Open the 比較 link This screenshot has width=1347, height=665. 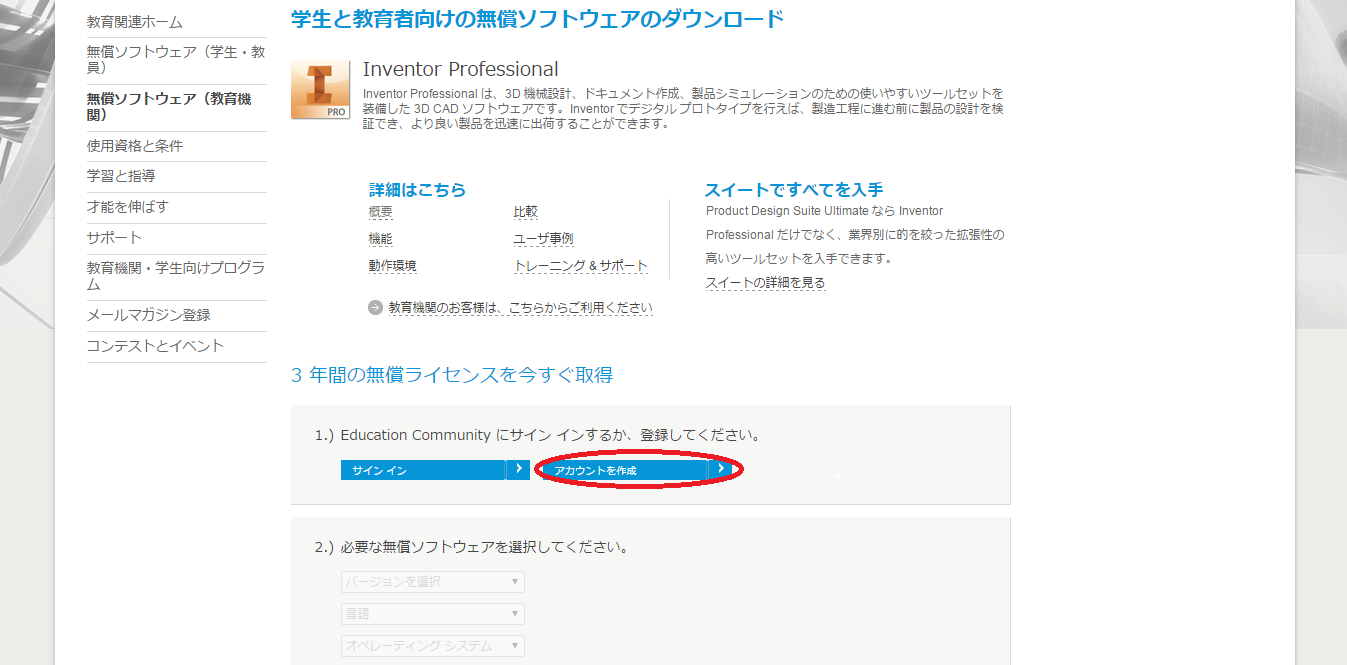(526, 212)
